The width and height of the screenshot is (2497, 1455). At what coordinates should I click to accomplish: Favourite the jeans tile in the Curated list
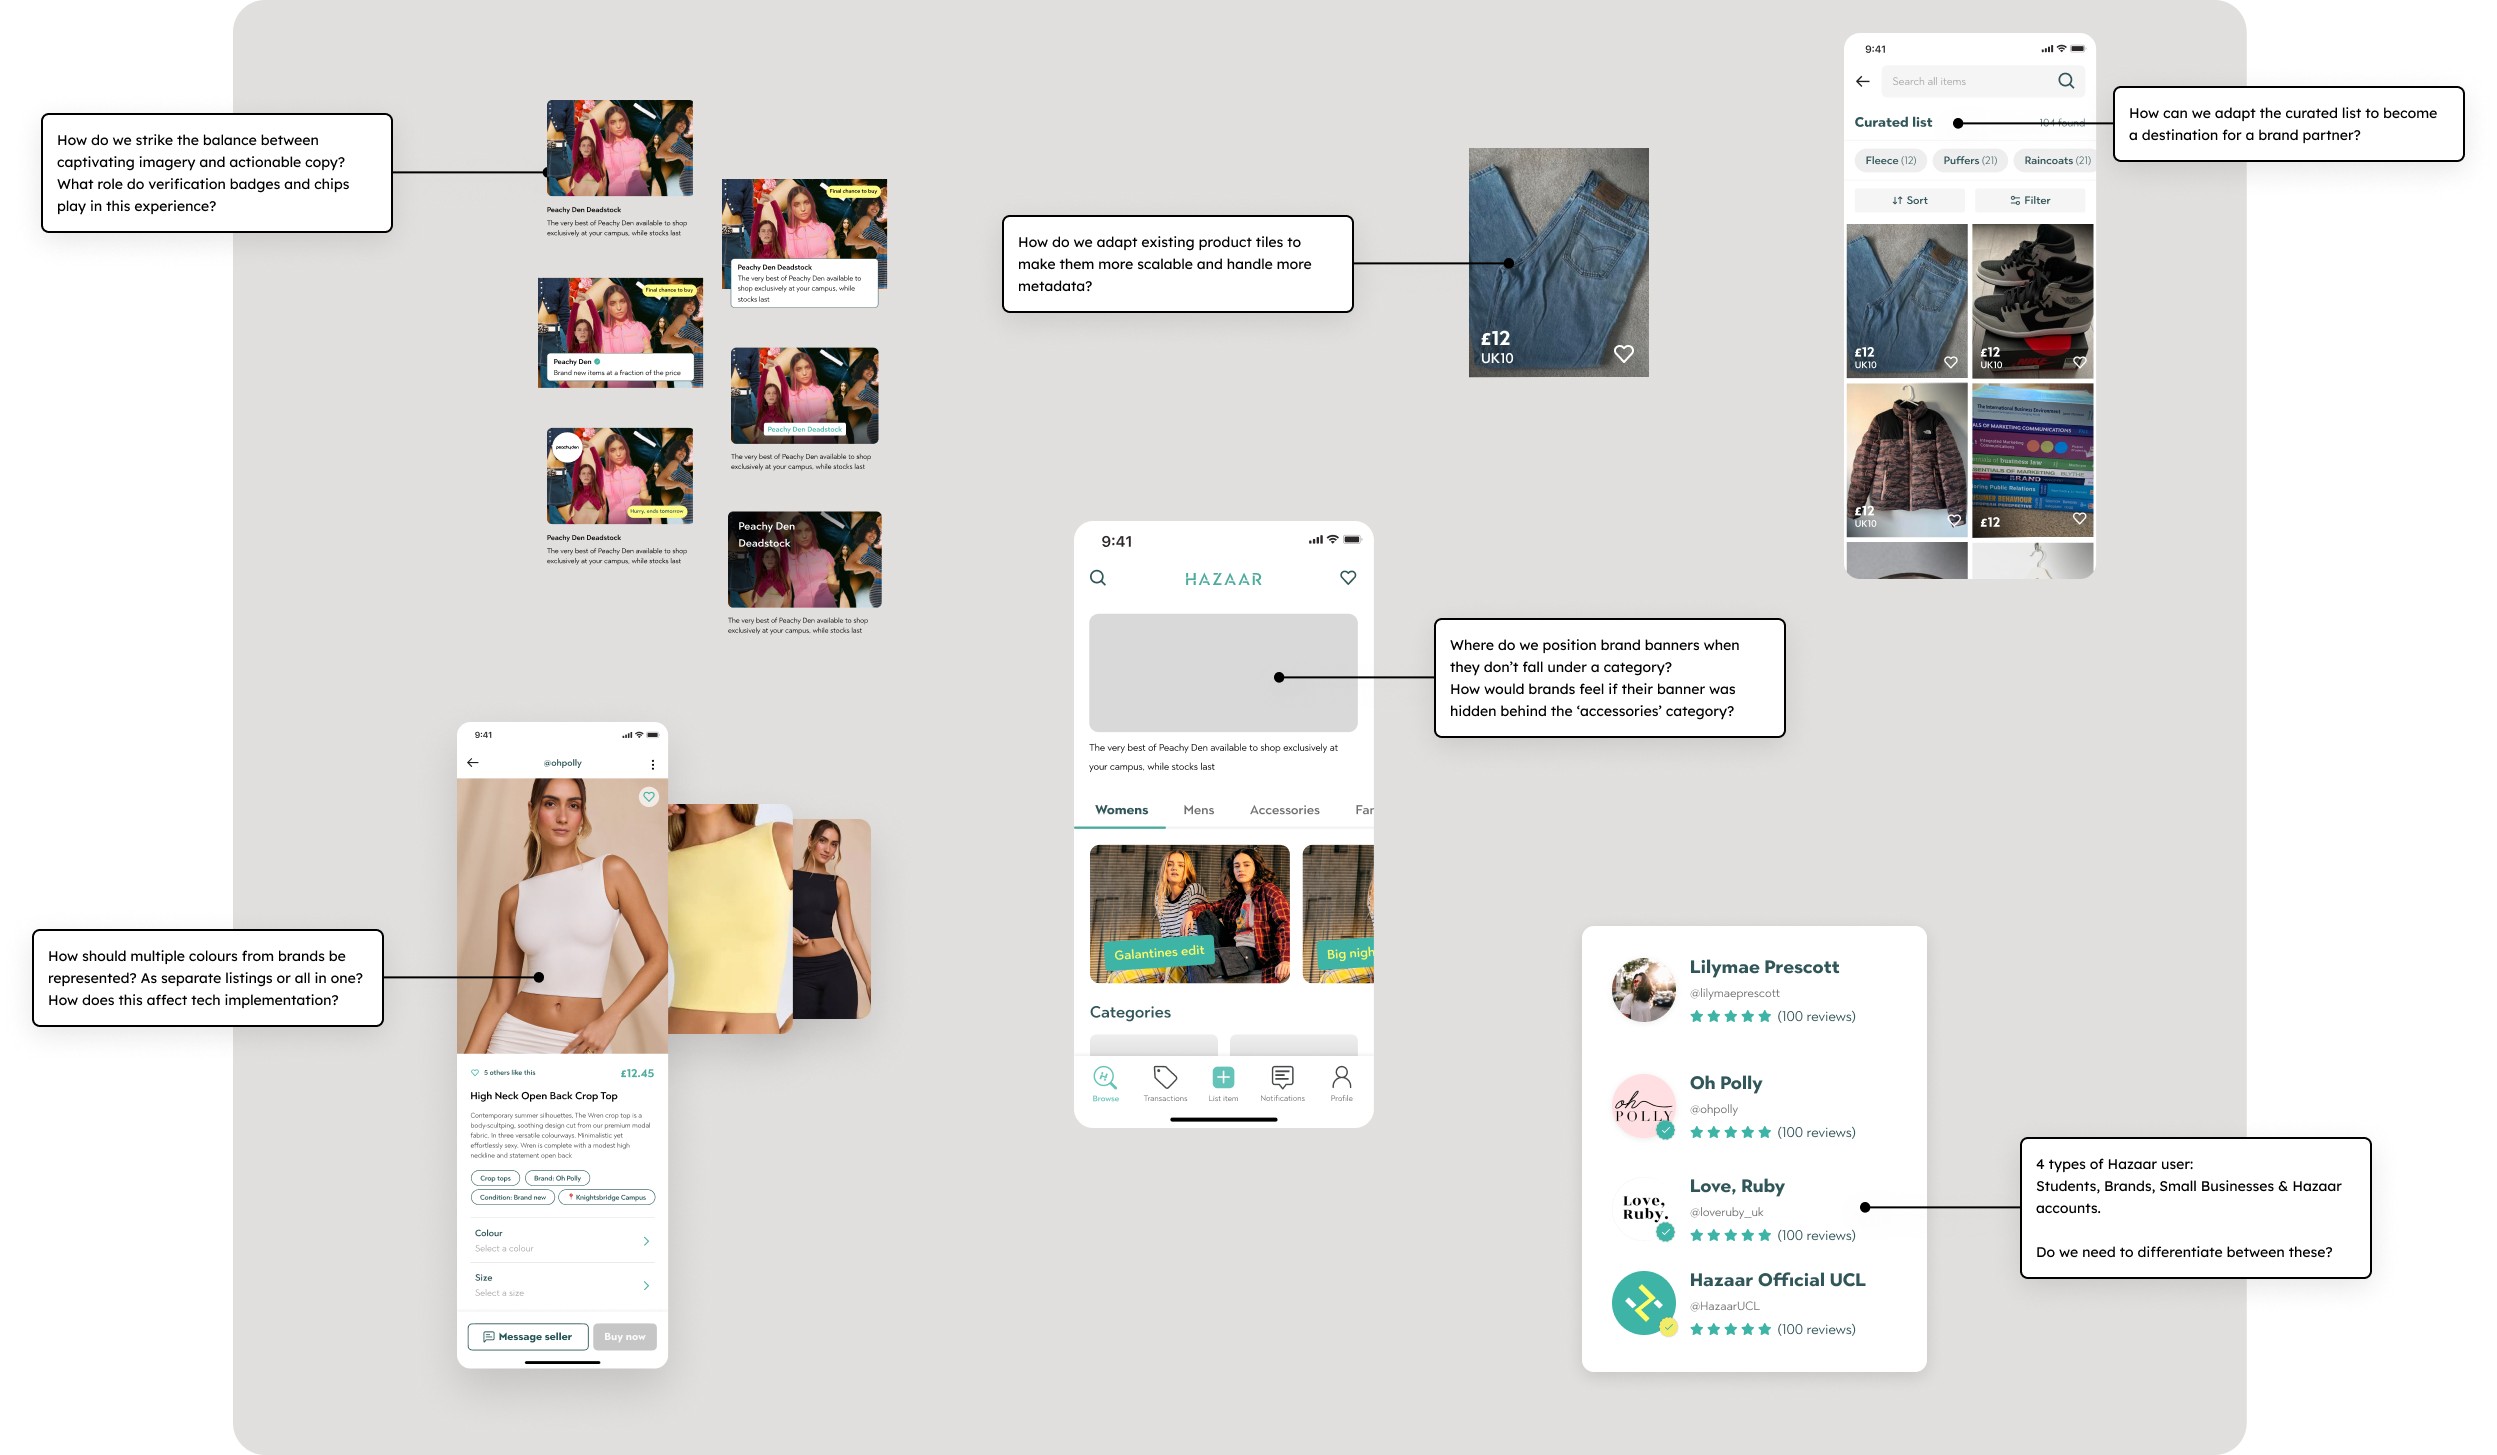(1951, 362)
